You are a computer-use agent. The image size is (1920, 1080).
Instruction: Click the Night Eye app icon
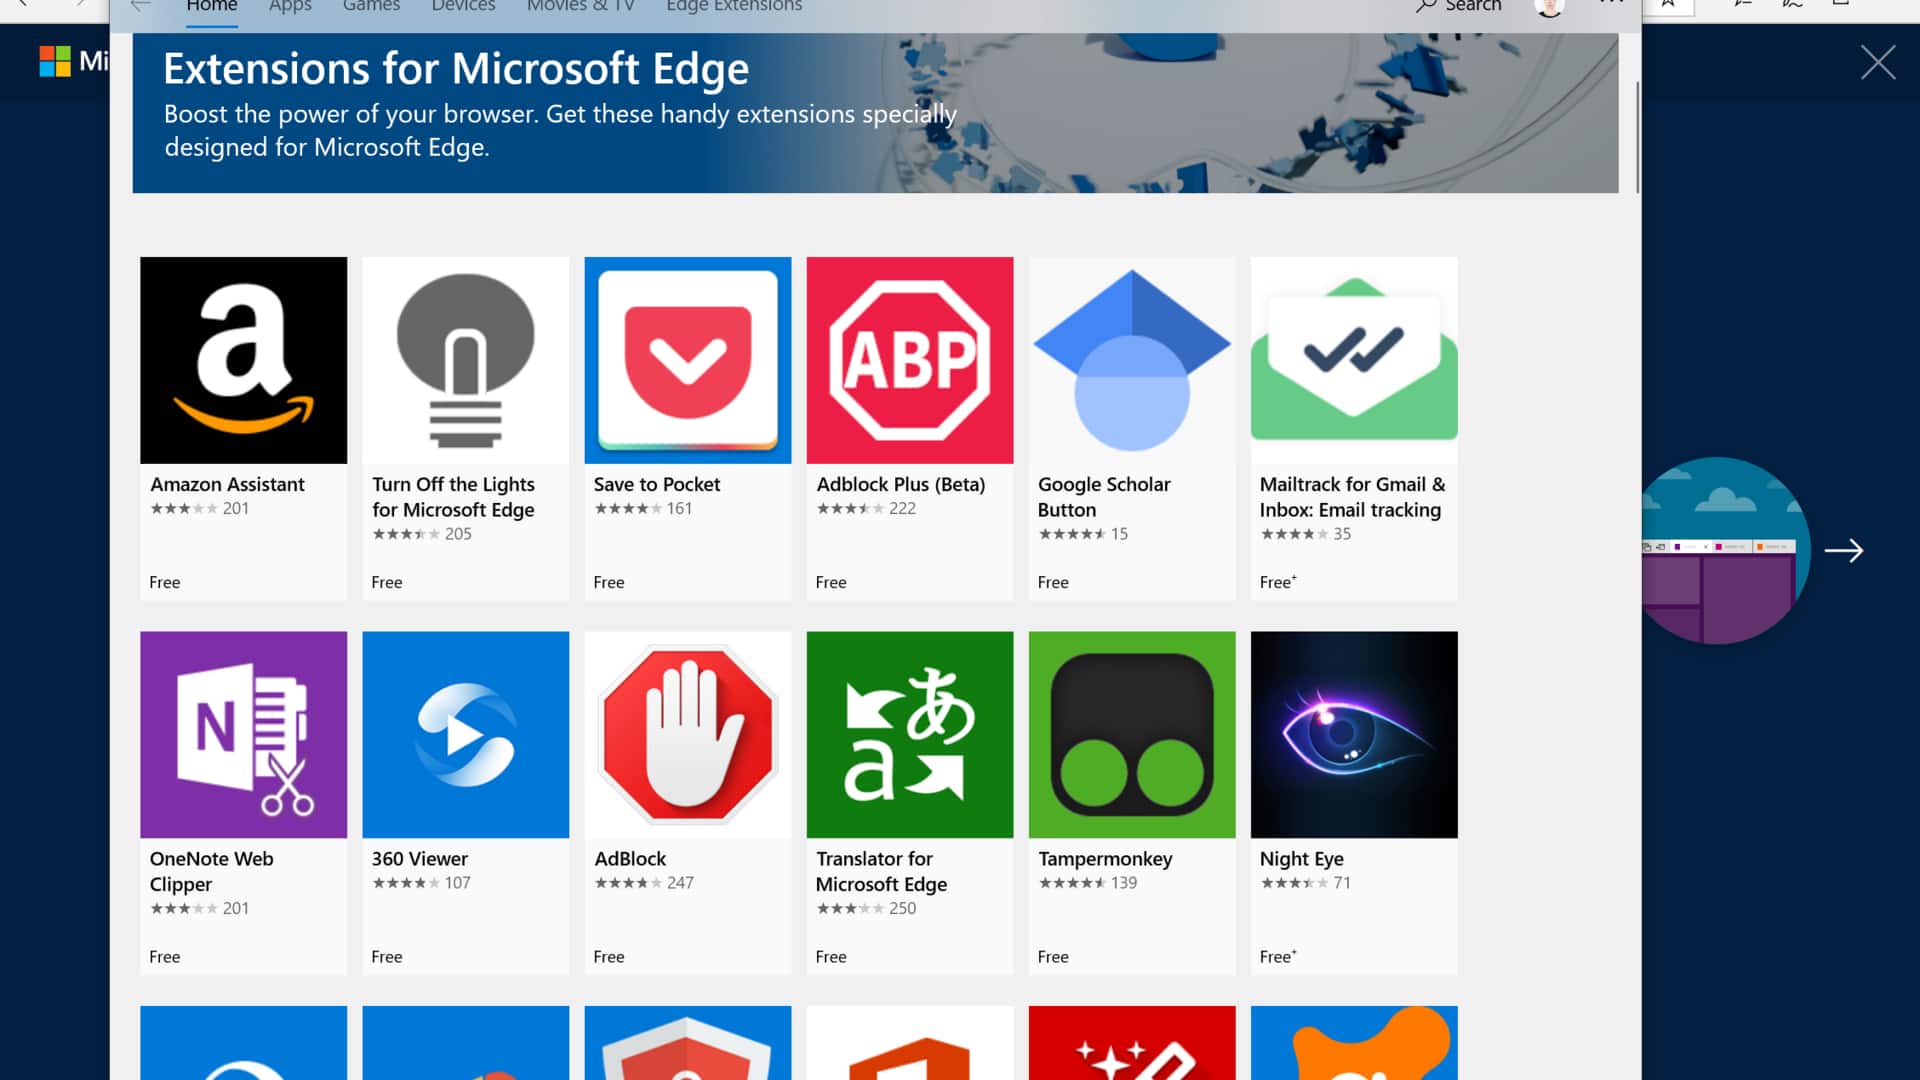[x=1353, y=734]
